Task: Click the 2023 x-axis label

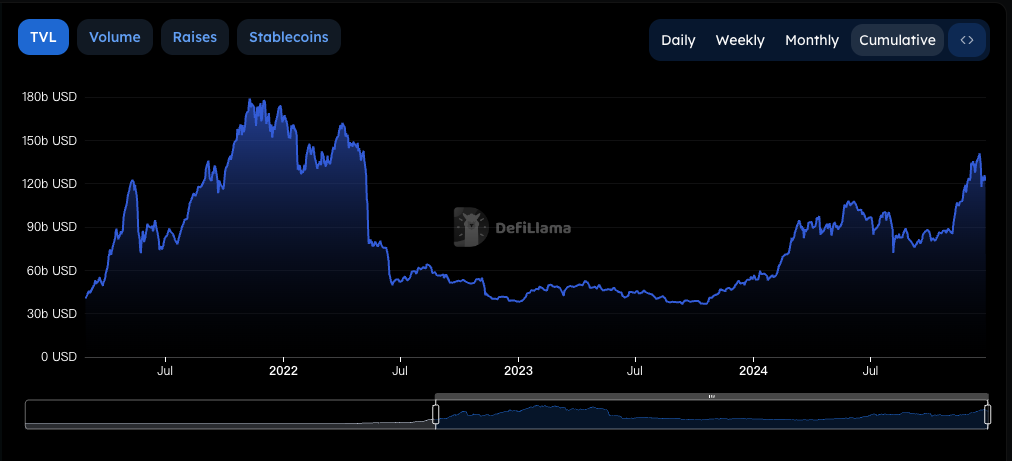Action: click(x=518, y=371)
